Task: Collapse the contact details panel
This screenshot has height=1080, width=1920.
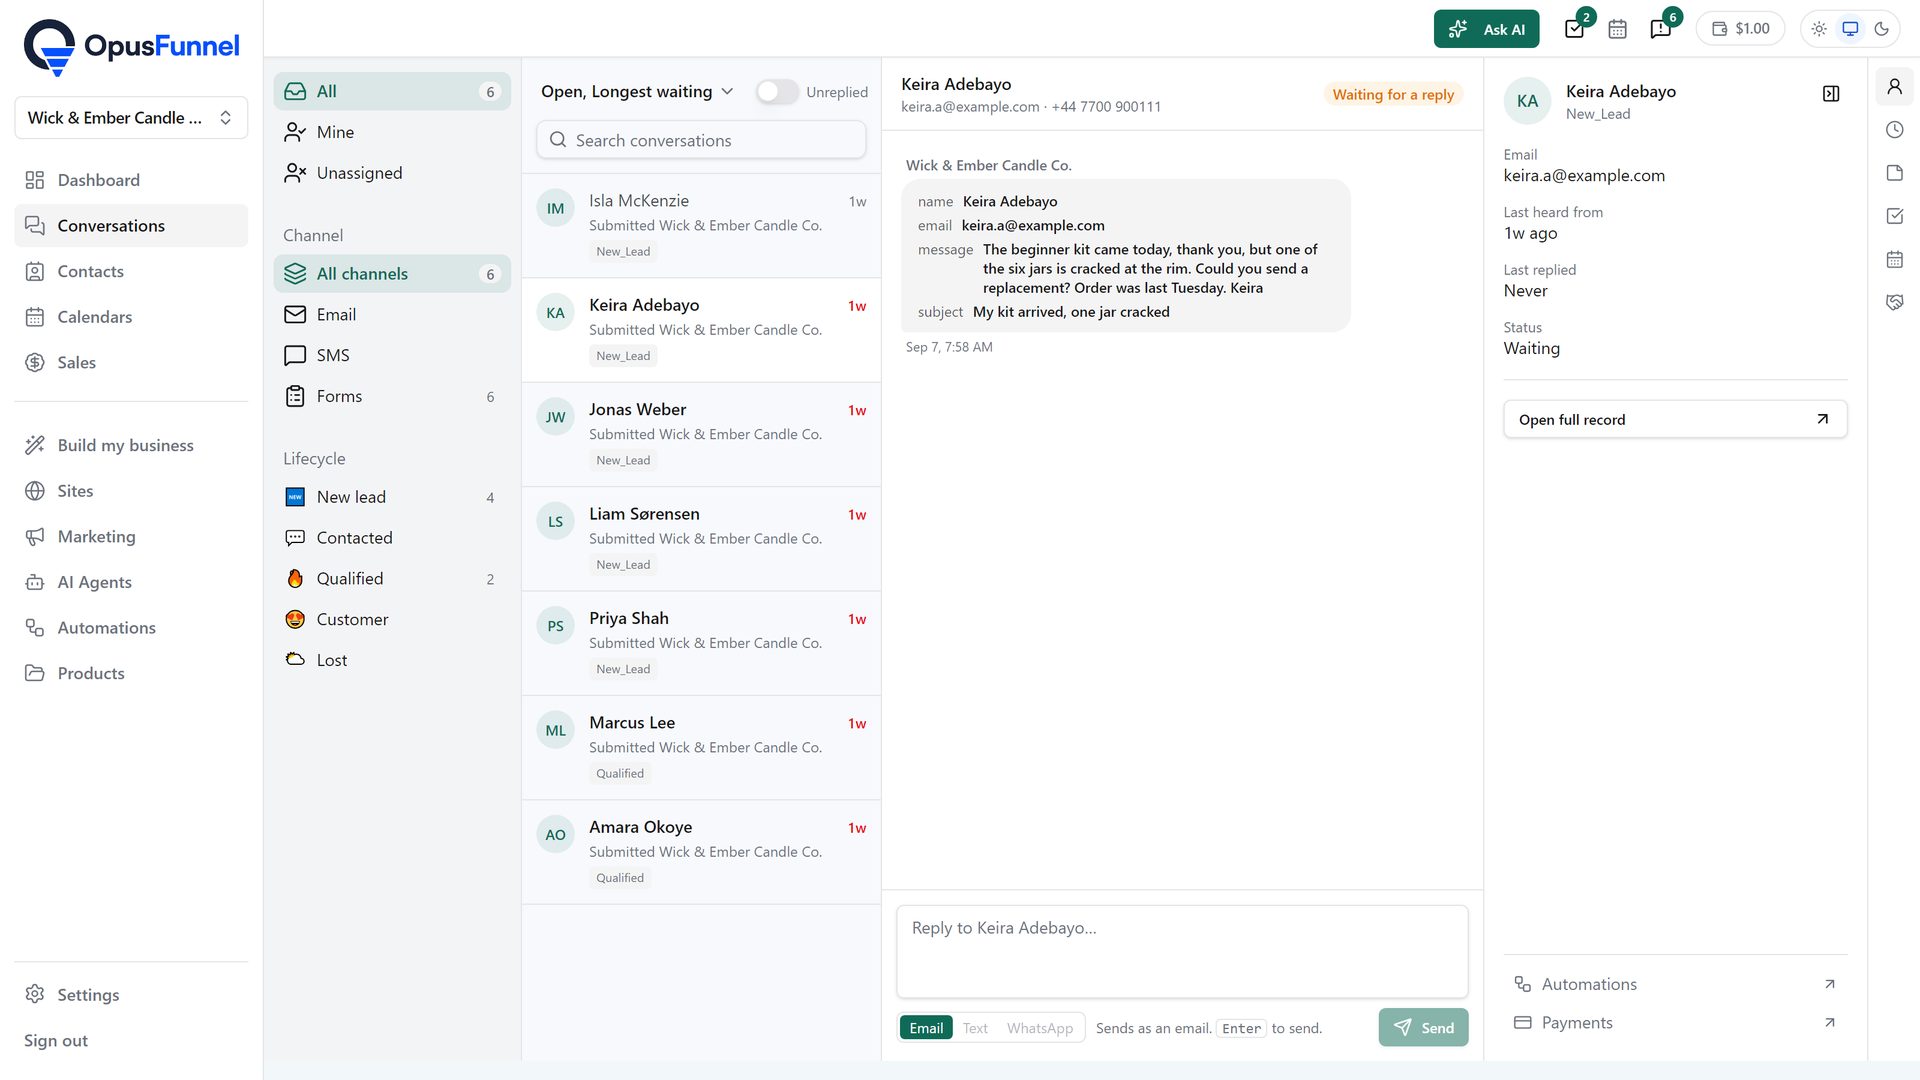Action: click(x=1831, y=93)
